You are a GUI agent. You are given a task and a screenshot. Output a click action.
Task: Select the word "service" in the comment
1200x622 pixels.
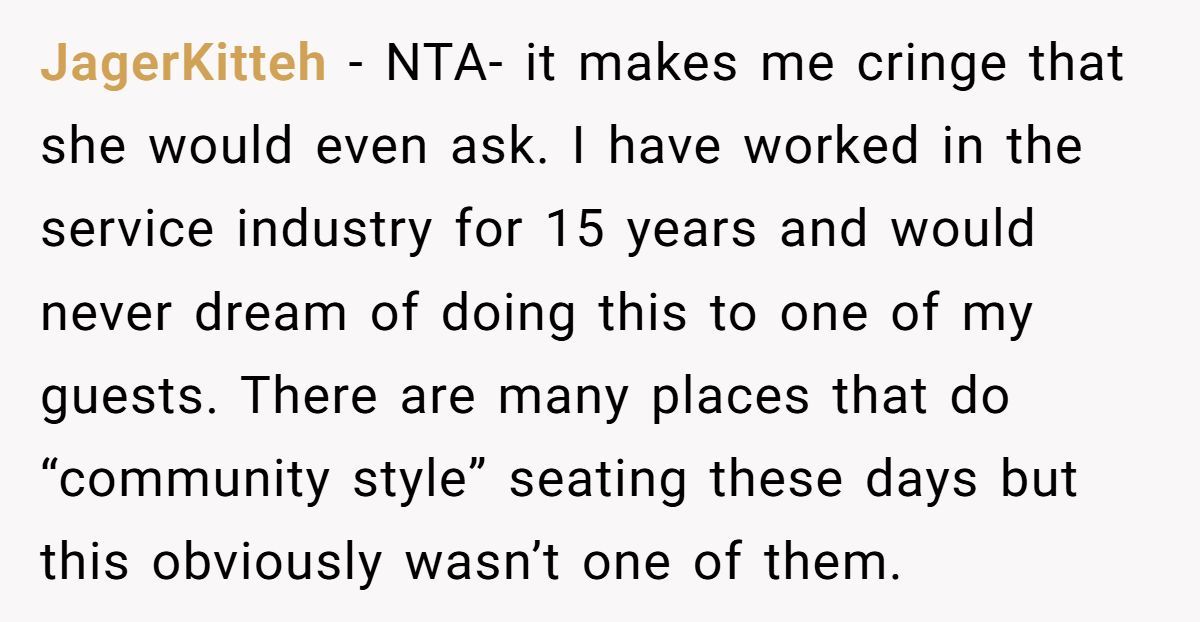click(126, 231)
